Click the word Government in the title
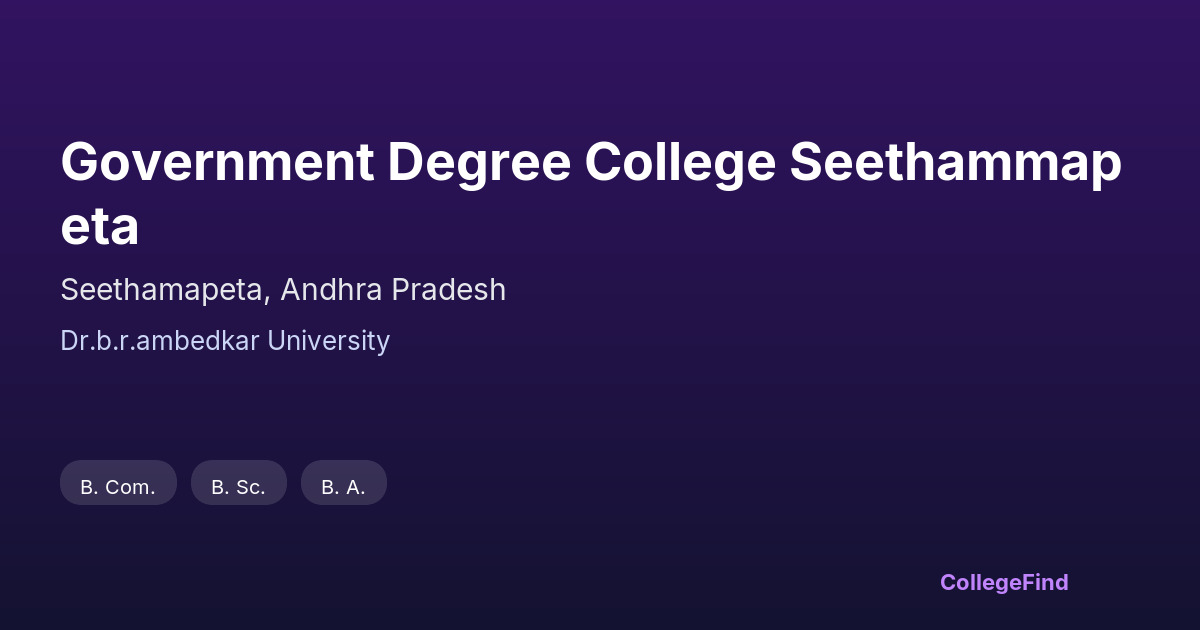This screenshot has width=1200, height=630. tap(216, 163)
